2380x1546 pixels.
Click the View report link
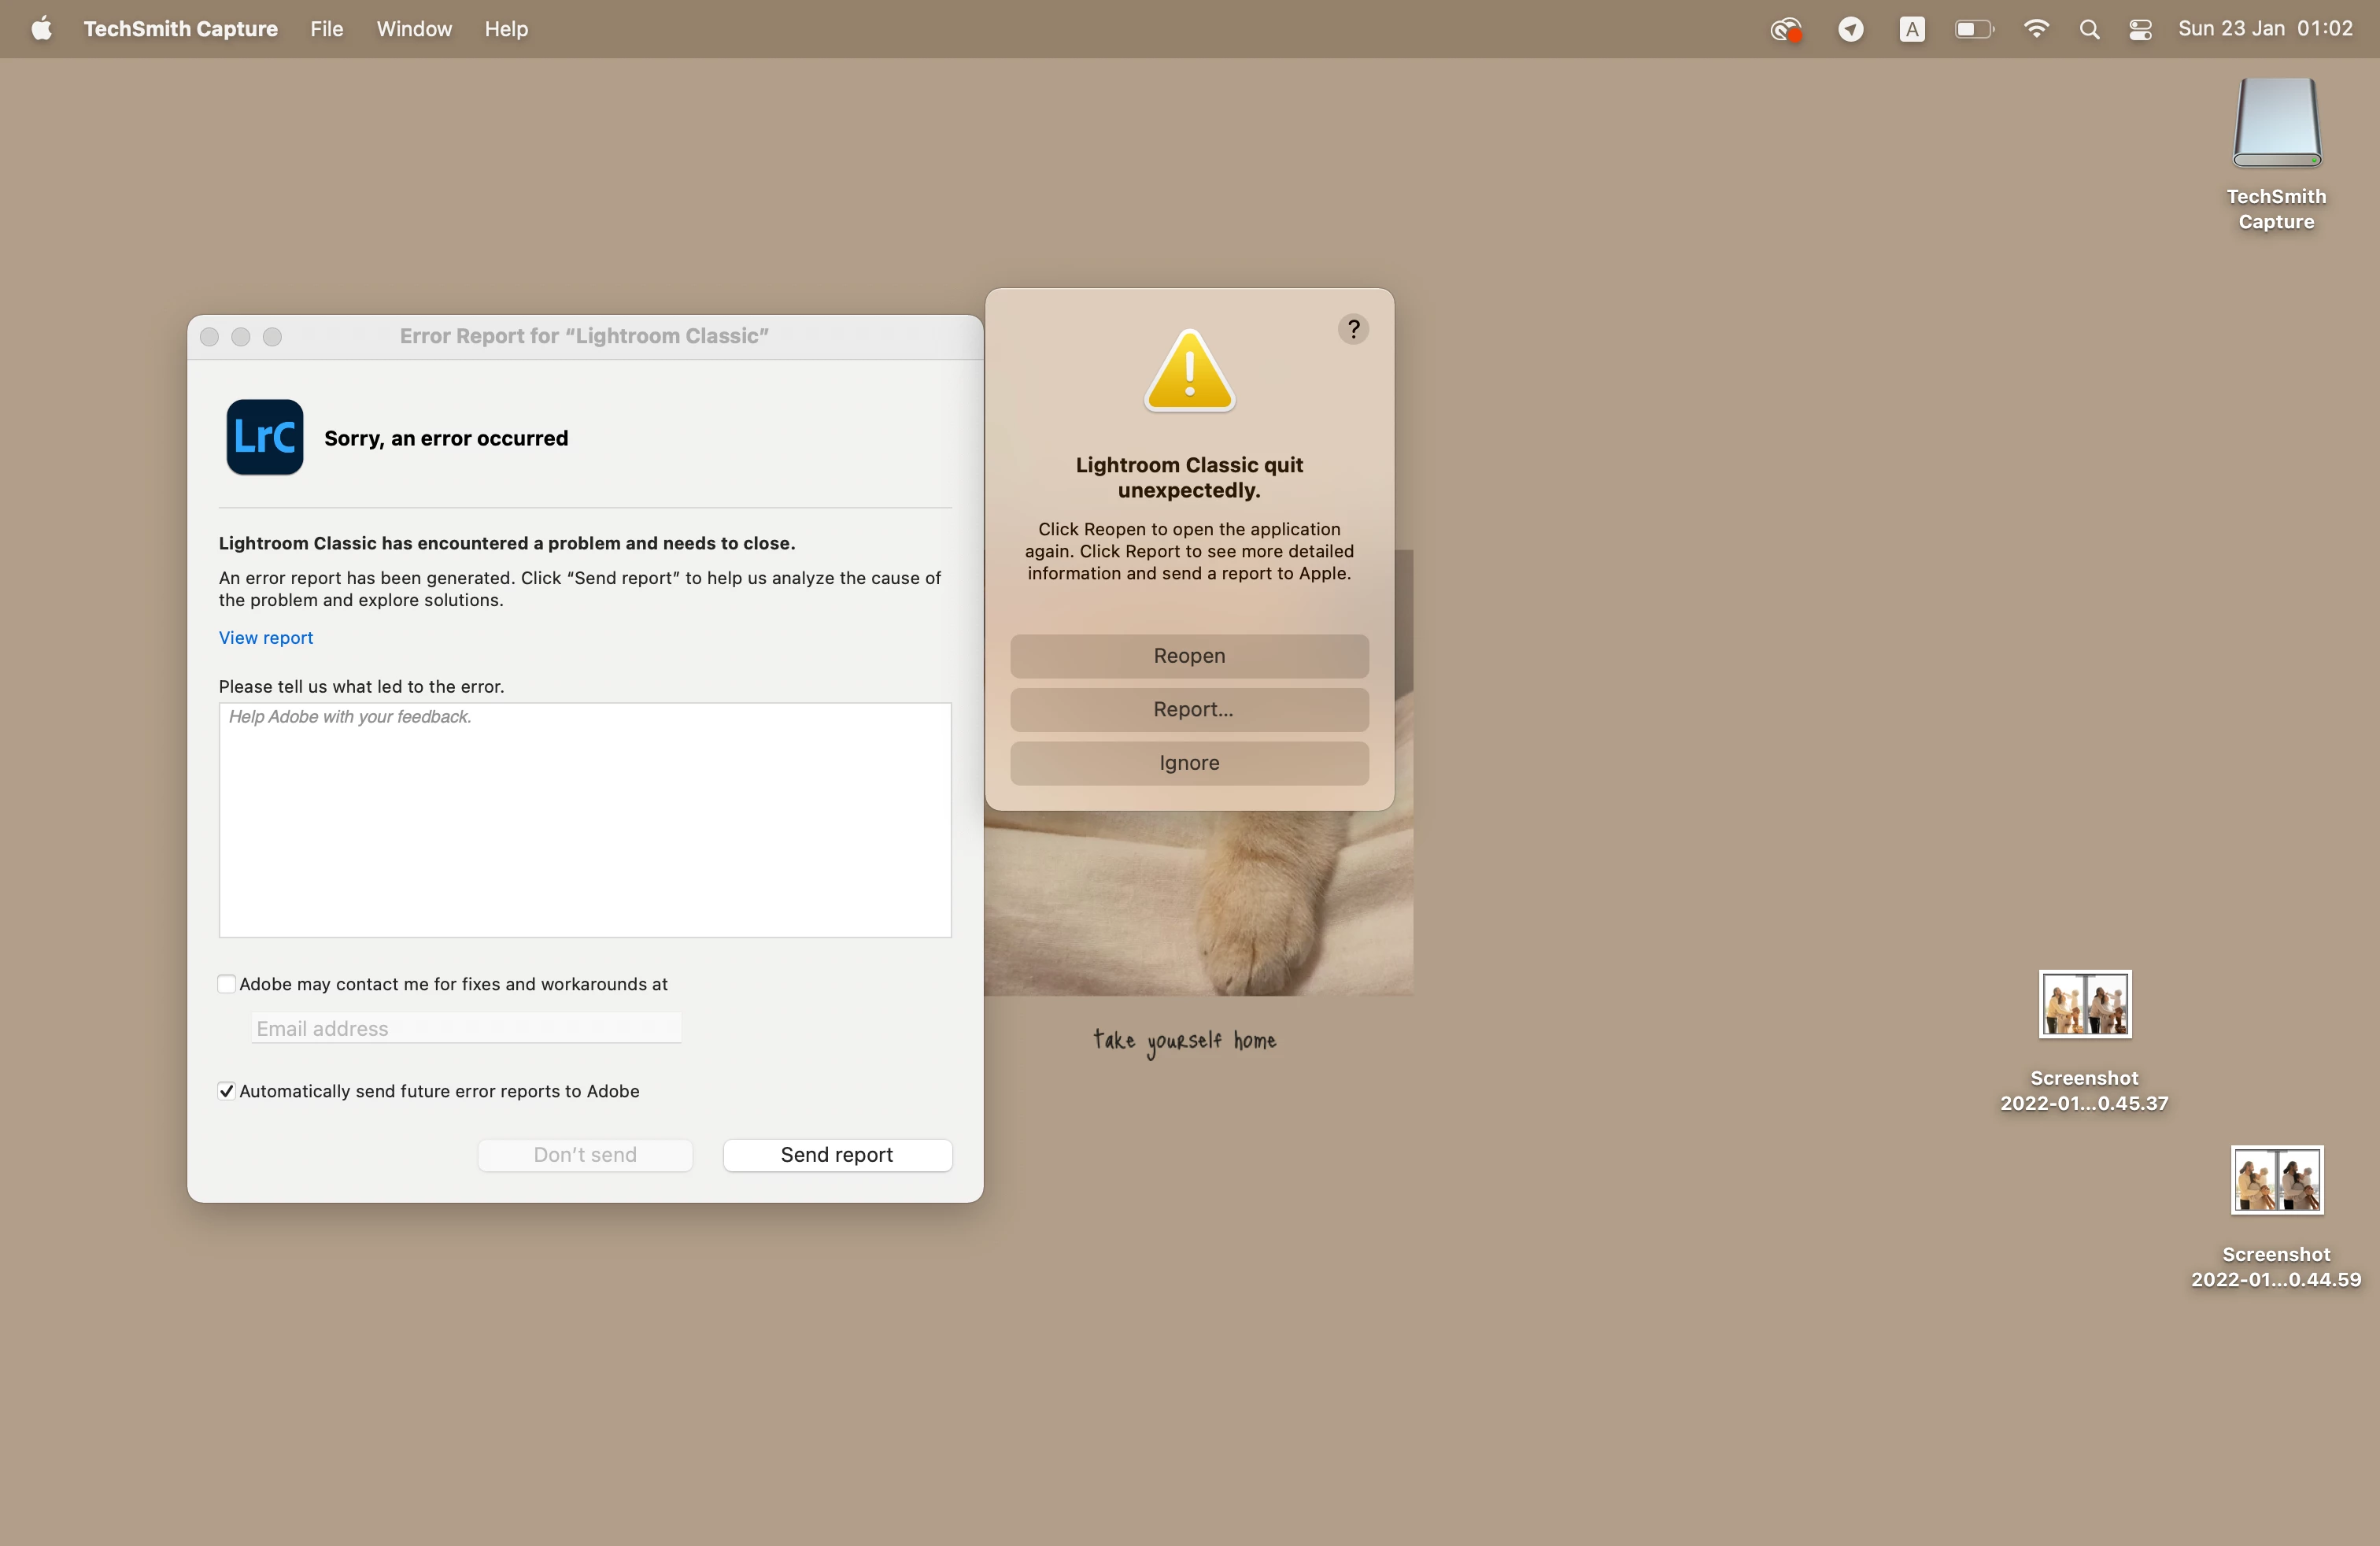coord(266,638)
